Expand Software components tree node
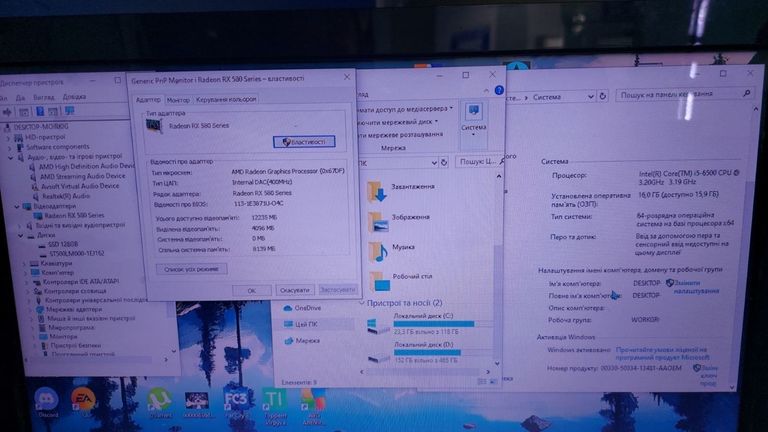The image size is (768, 432). pos(10,147)
